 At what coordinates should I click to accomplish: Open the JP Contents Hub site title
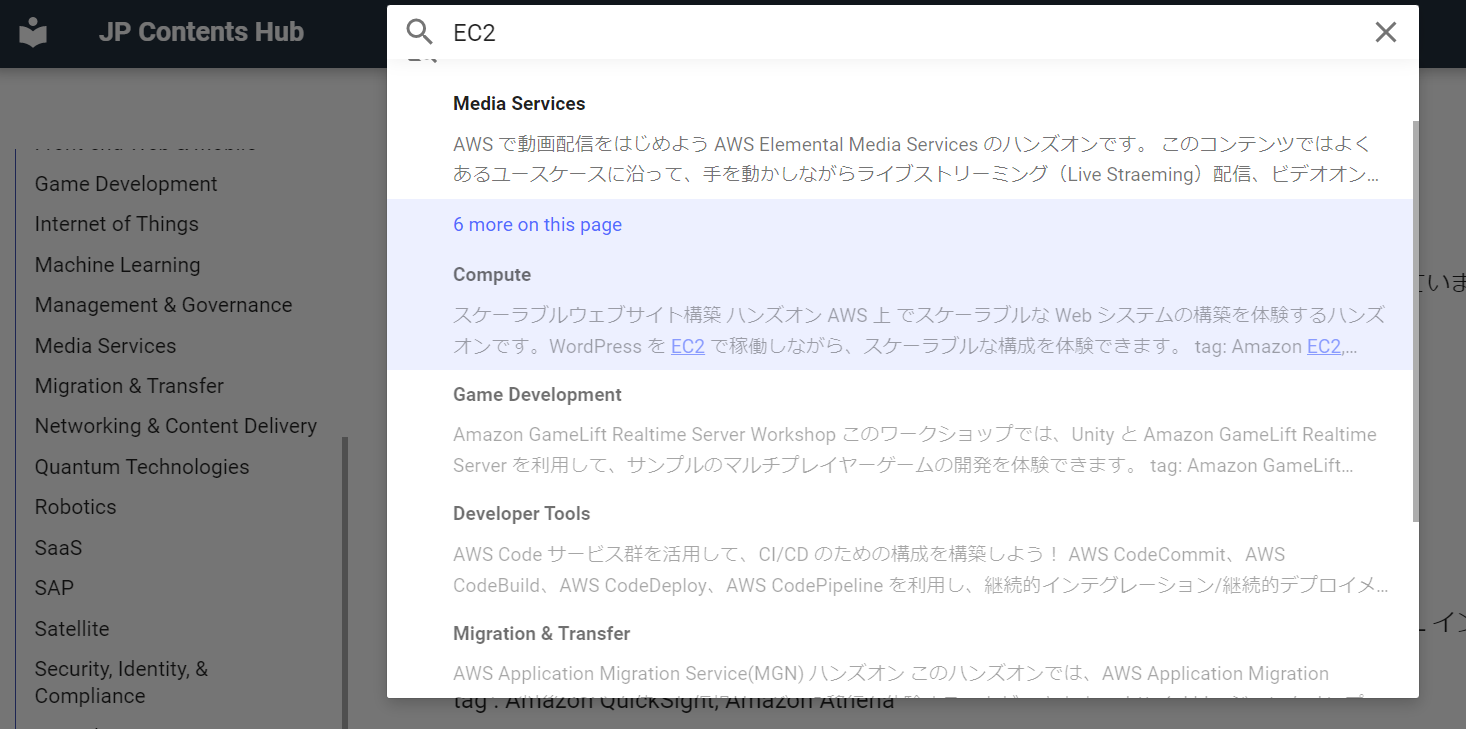click(x=201, y=32)
